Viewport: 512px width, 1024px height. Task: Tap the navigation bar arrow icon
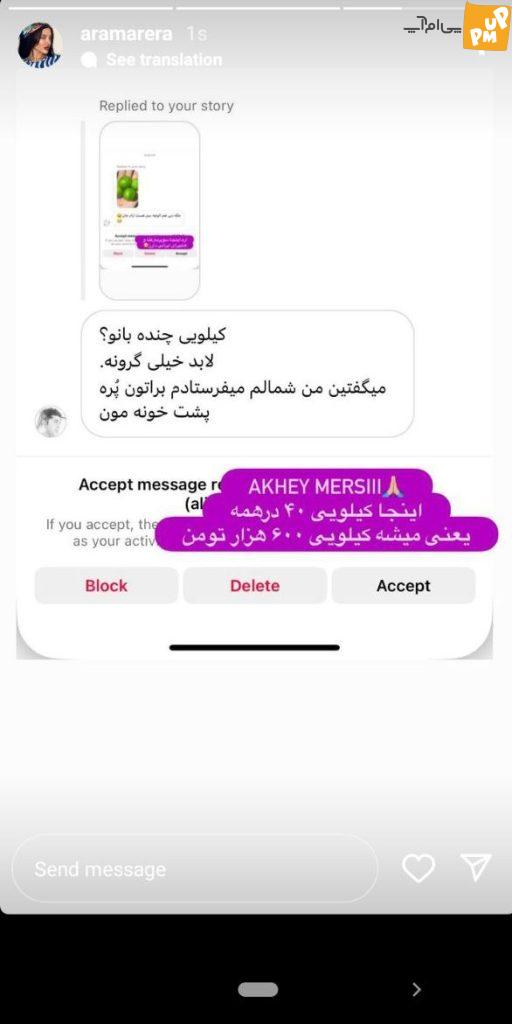tap(416, 989)
